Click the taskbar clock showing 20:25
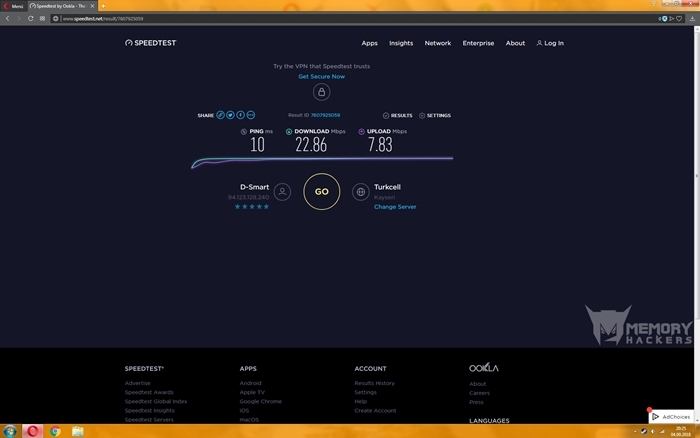 (680, 431)
